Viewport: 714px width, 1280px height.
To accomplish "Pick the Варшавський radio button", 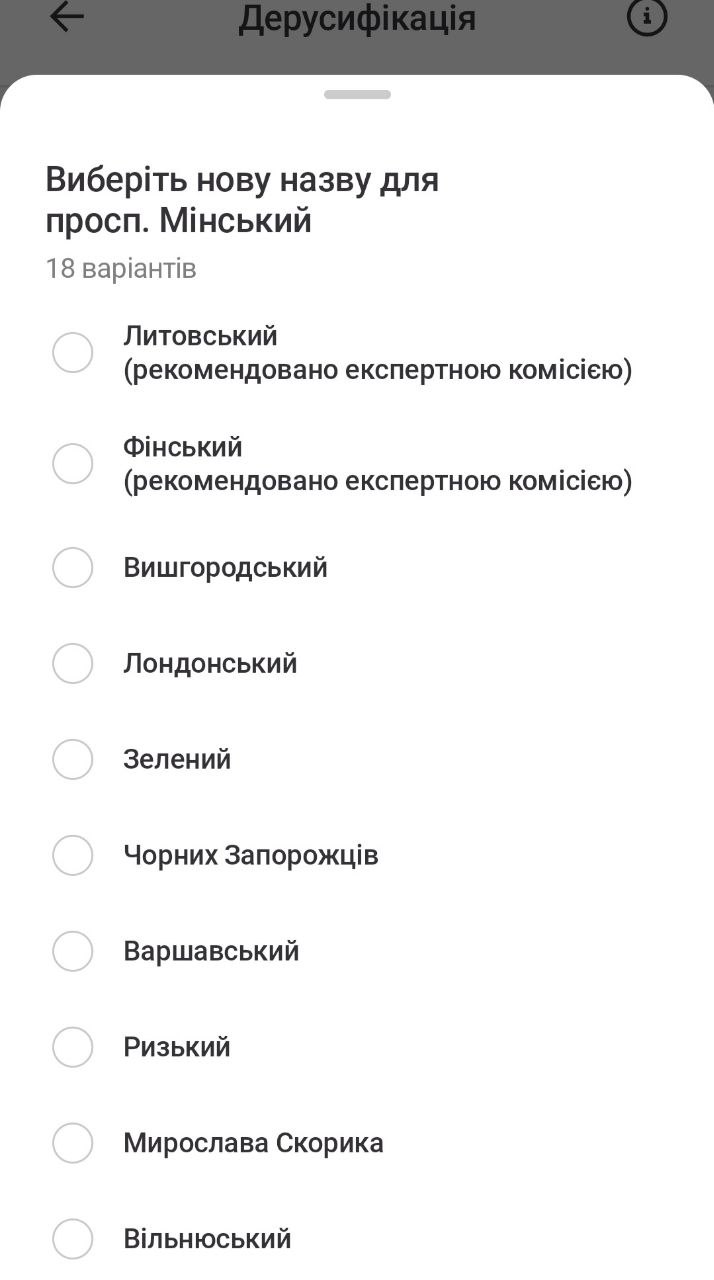I will click(x=72, y=952).
